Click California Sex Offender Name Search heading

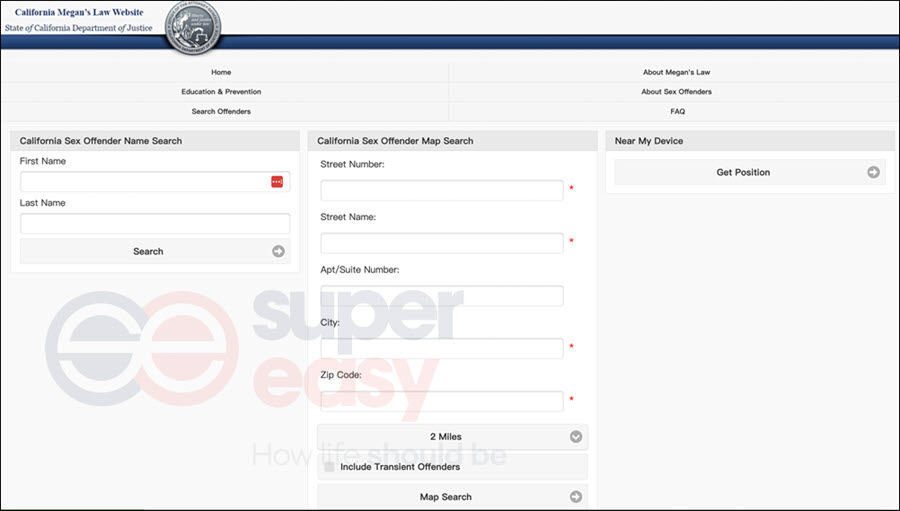tap(100, 141)
